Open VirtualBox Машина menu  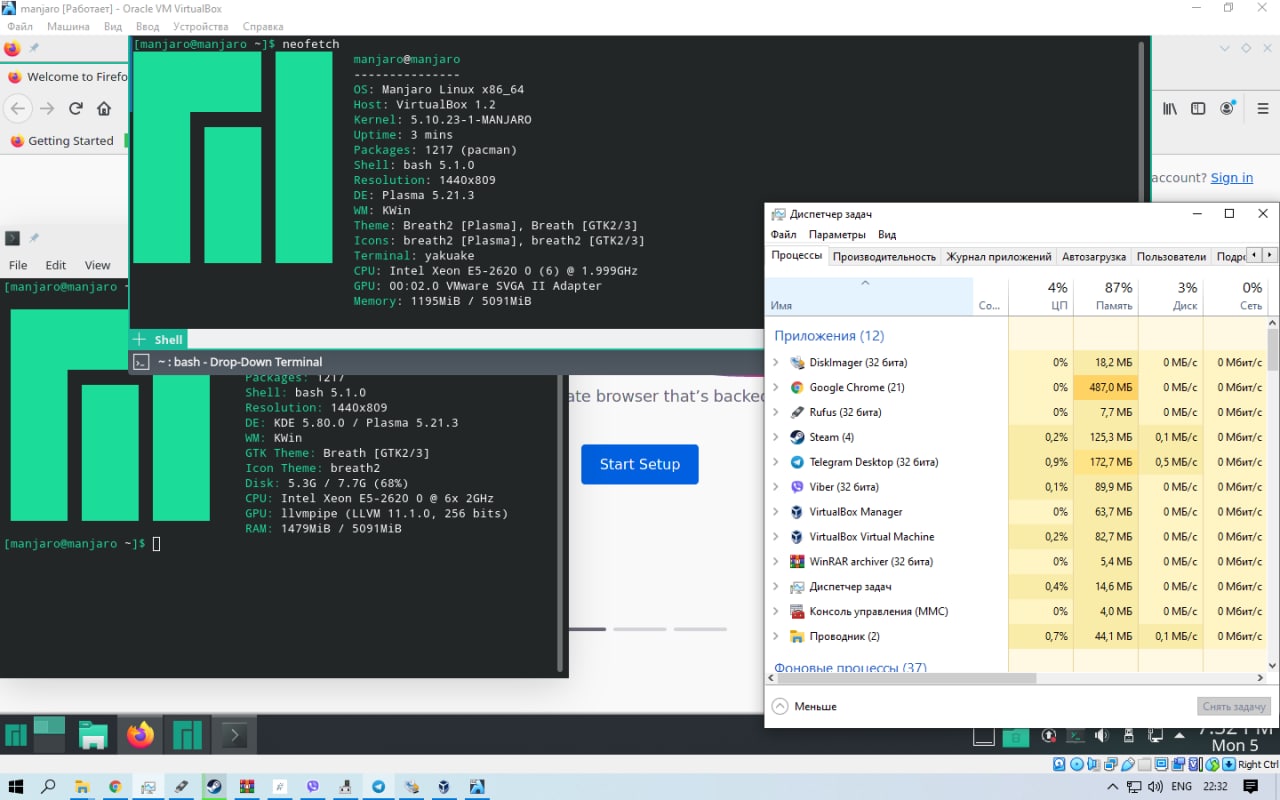pyautogui.click(x=68, y=26)
